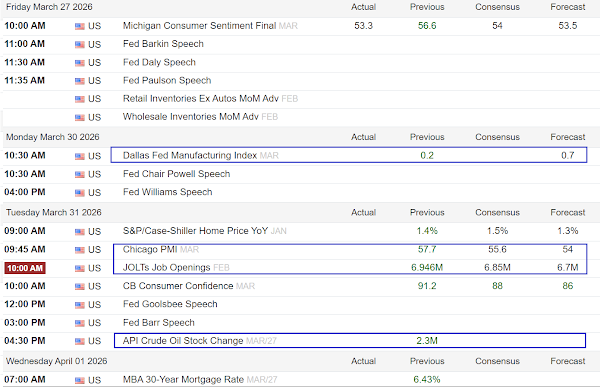Image resolution: width=600 pixels, height=387 pixels.
Task: Click US flag in API Crude Oil row
Action: (80, 341)
